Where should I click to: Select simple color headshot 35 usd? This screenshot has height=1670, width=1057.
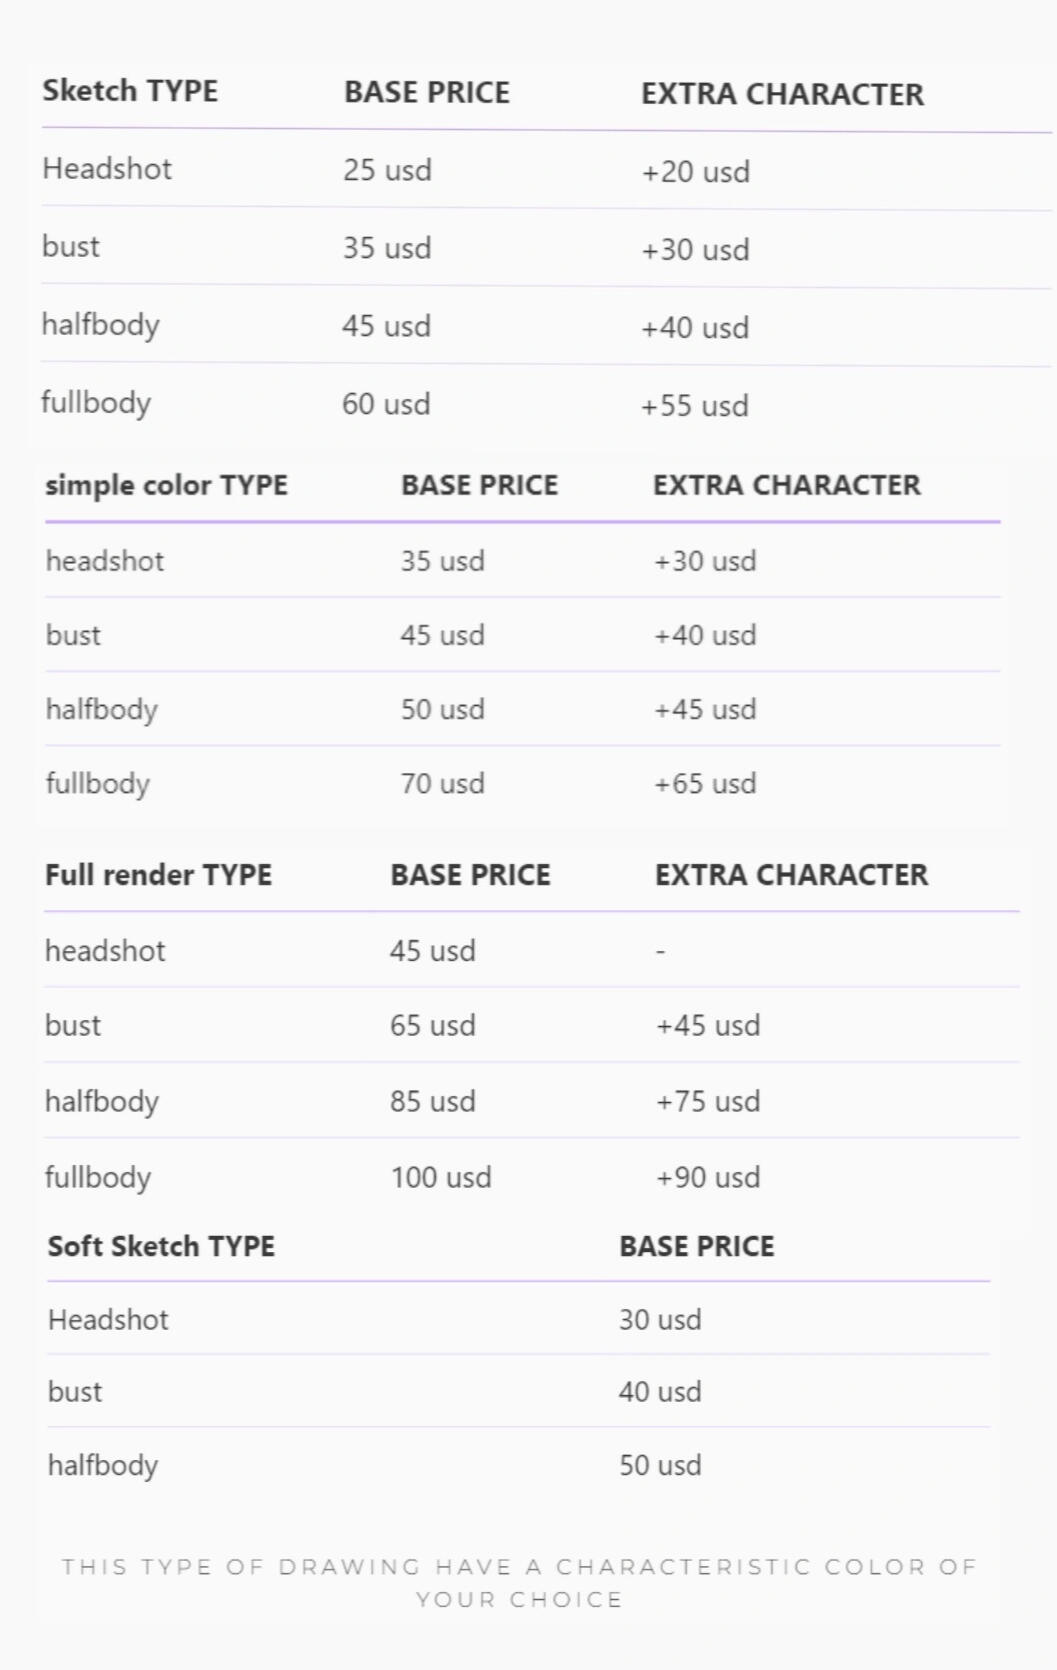point(442,561)
